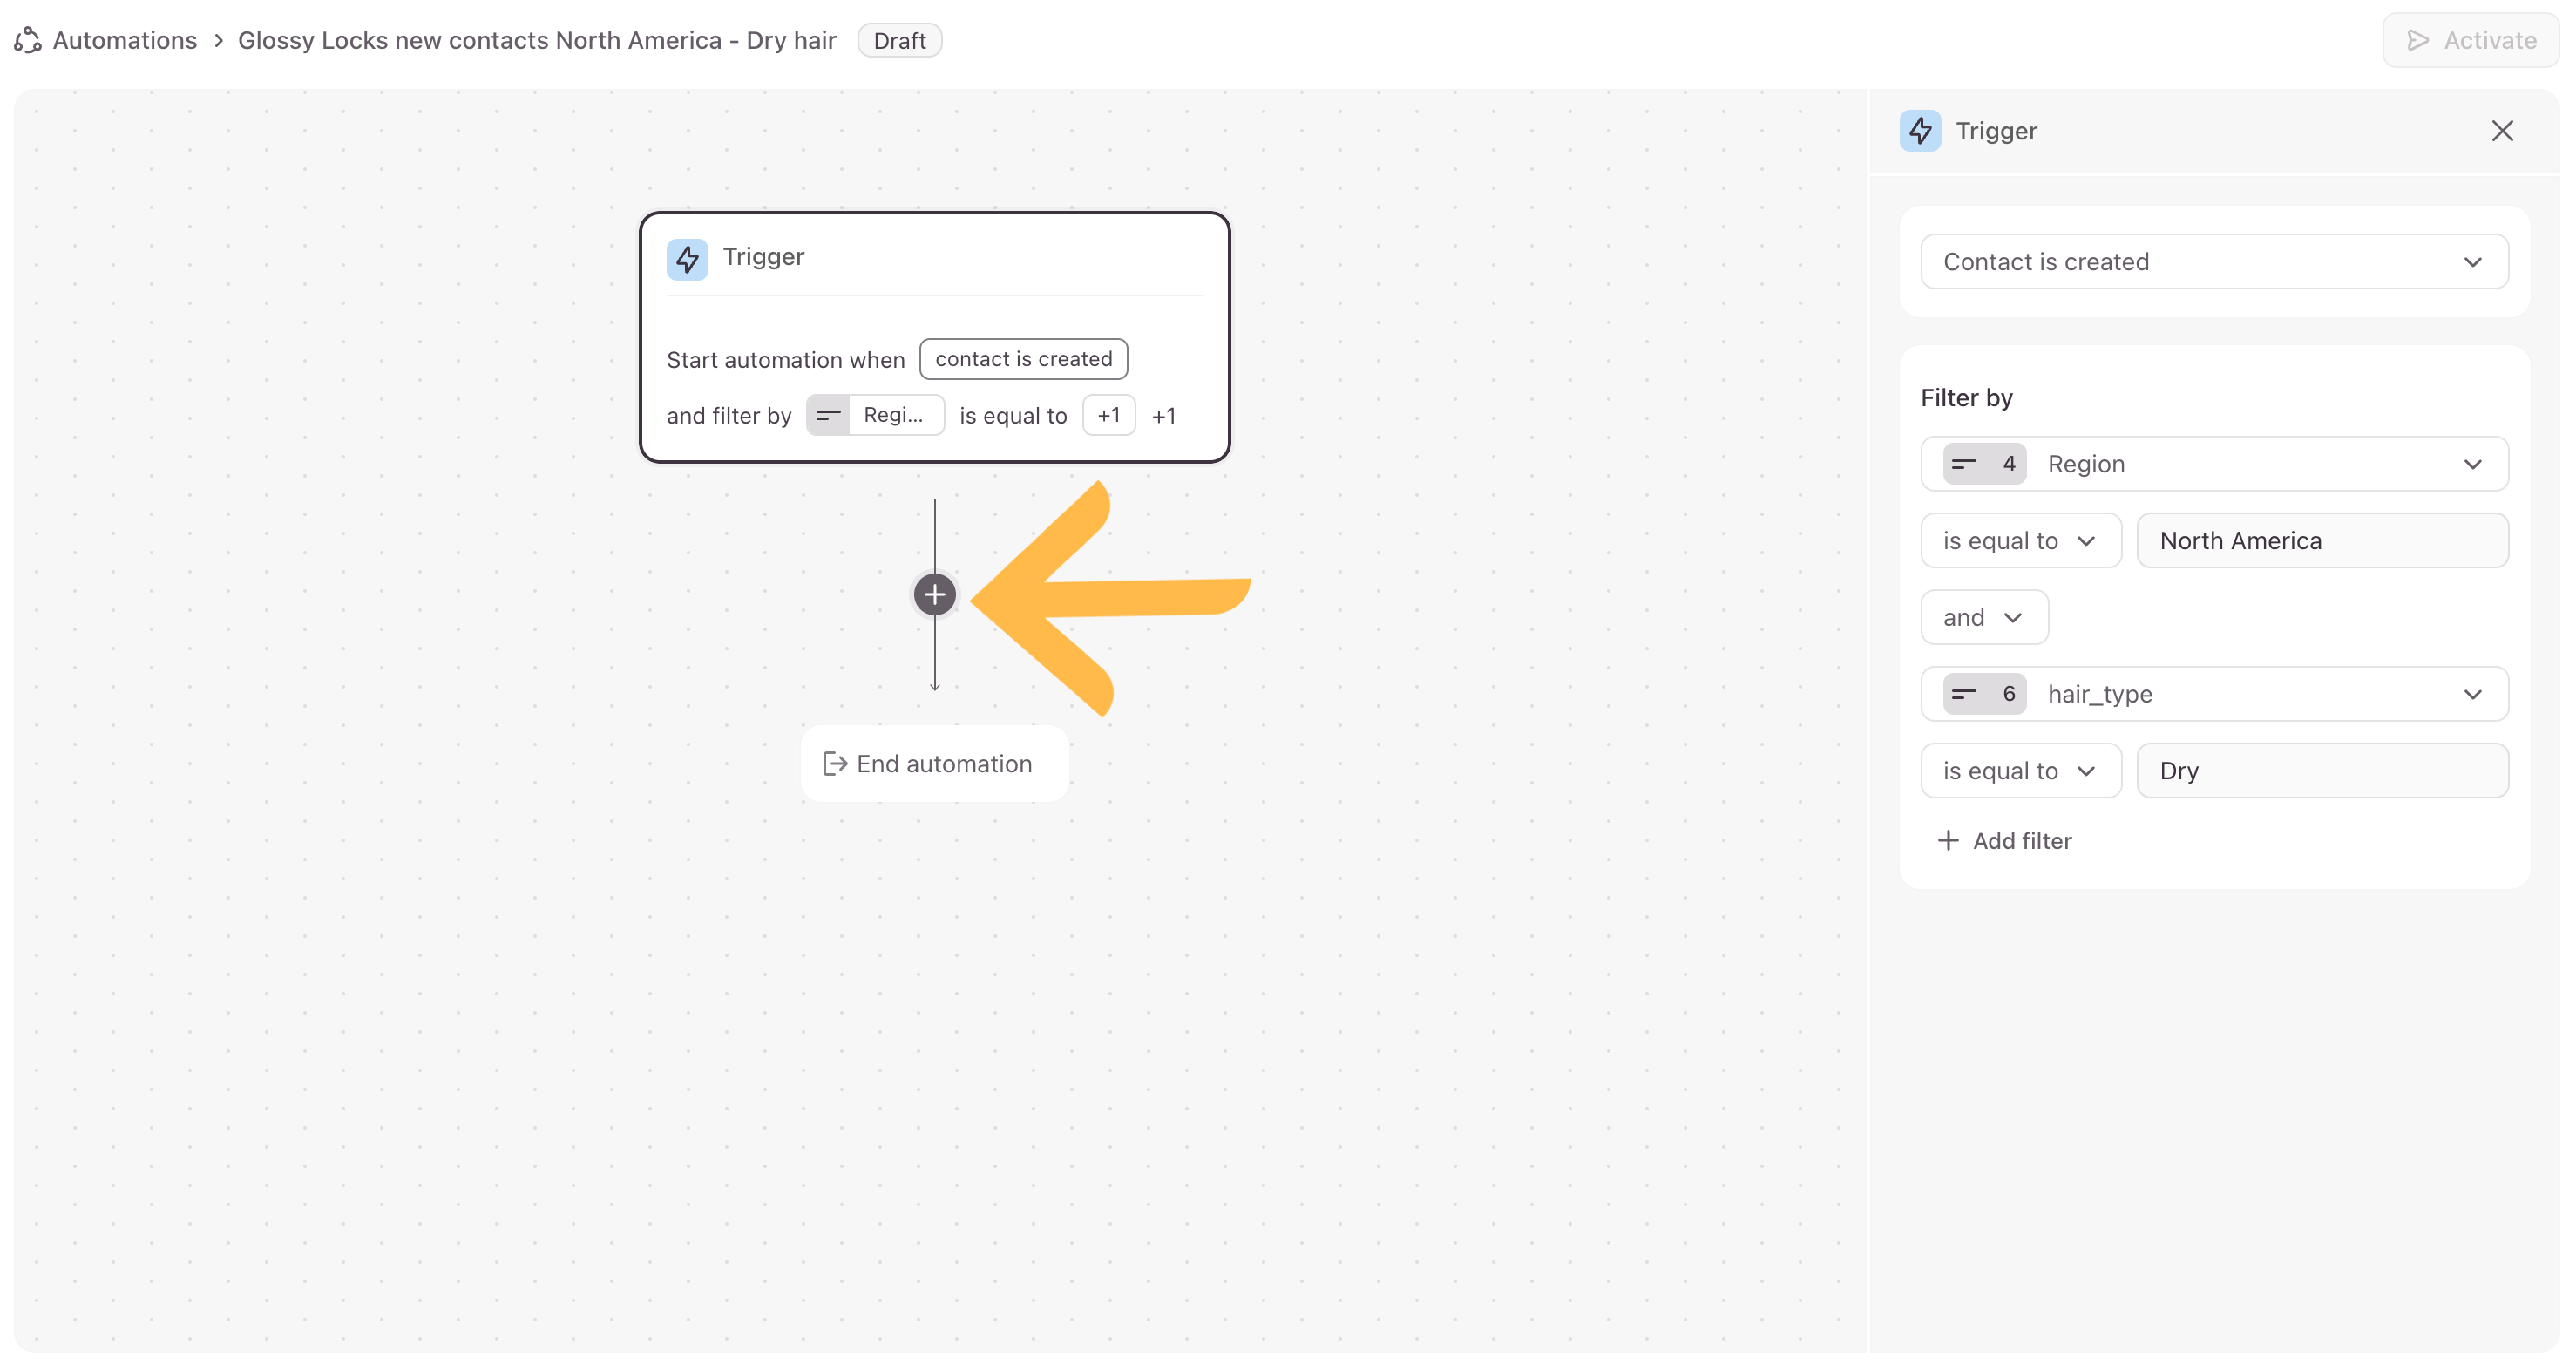Close the Trigger side panel
The height and width of the screenshot is (1365, 2576).
(2501, 131)
